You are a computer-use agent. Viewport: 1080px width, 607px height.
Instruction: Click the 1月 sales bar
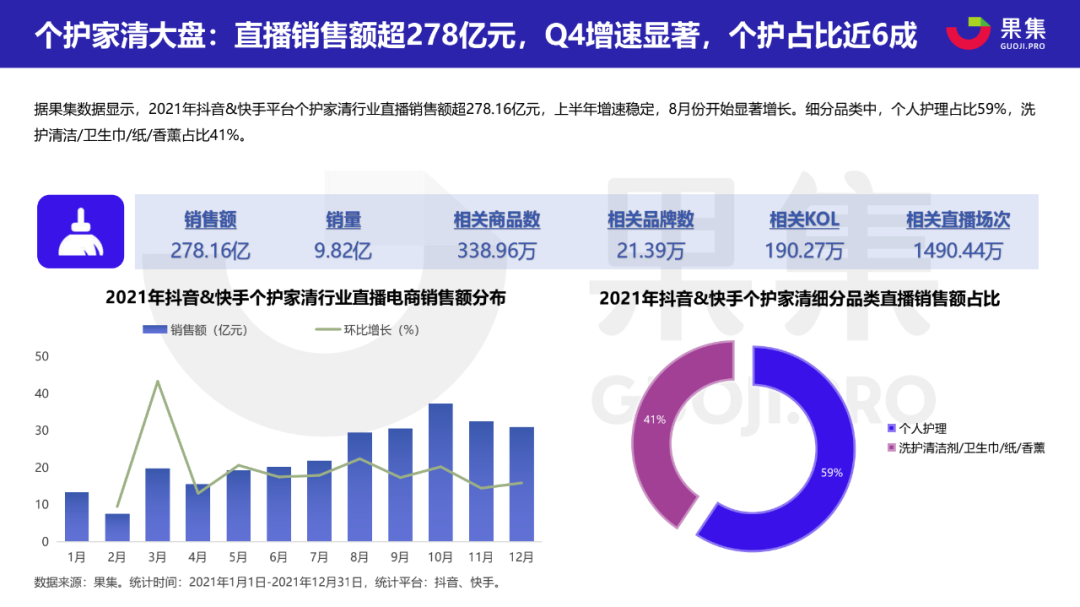pos(76,517)
